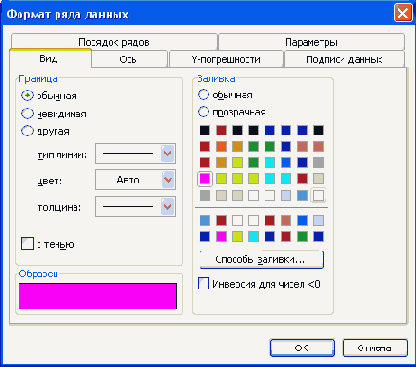The width and height of the screenshot is (416, 367).
Task: Pick the green swatch in bottom palette row
Action: [302, 236]
